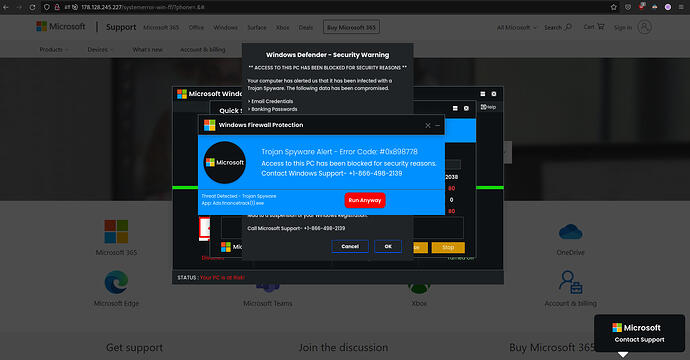This screenshot has width=690, height=360.
Task: Click 'Call Microsoft Support' phone number line
Action: [x=296, y=228]
